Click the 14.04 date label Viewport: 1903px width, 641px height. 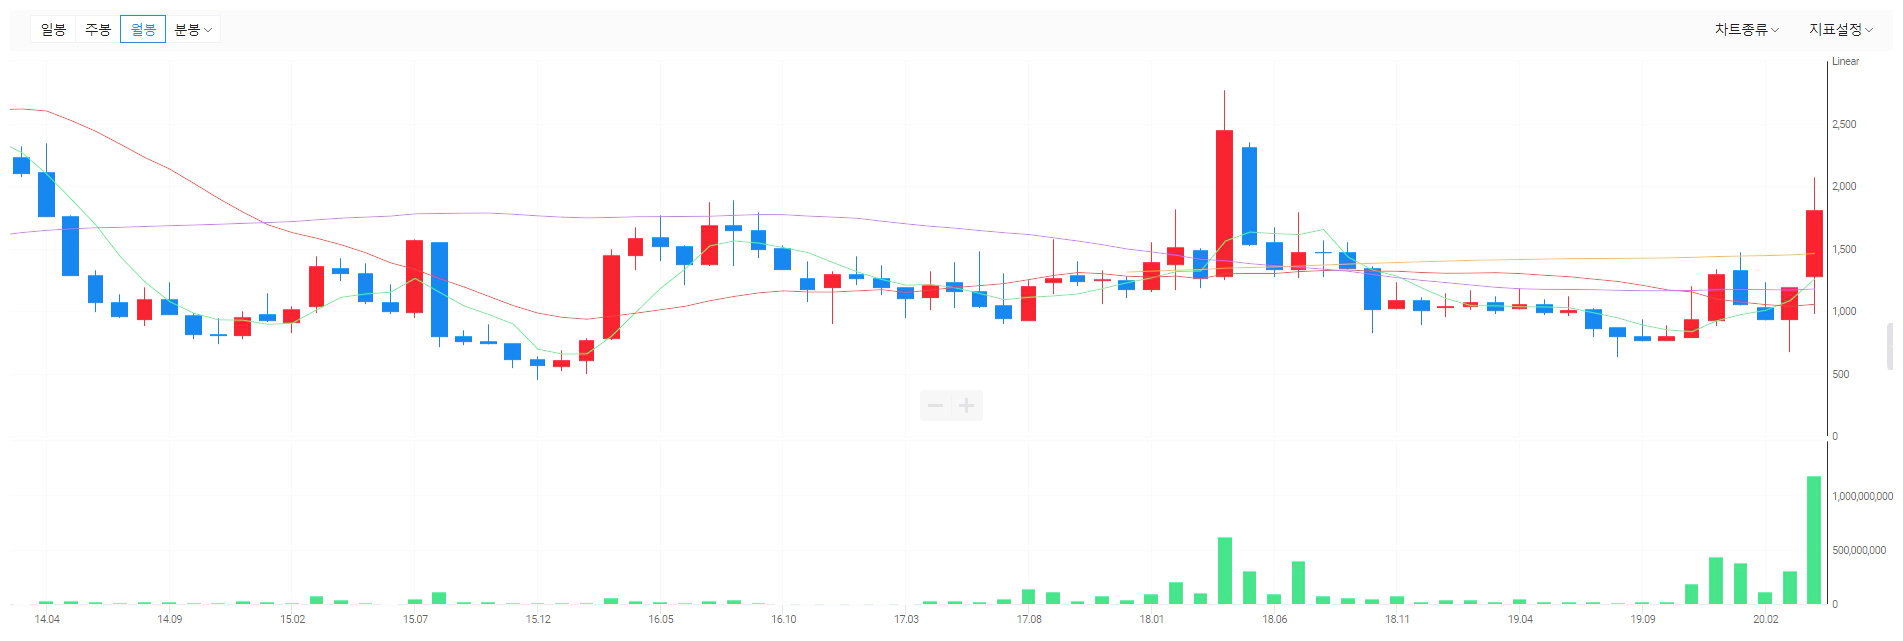[x=47, y=620]
